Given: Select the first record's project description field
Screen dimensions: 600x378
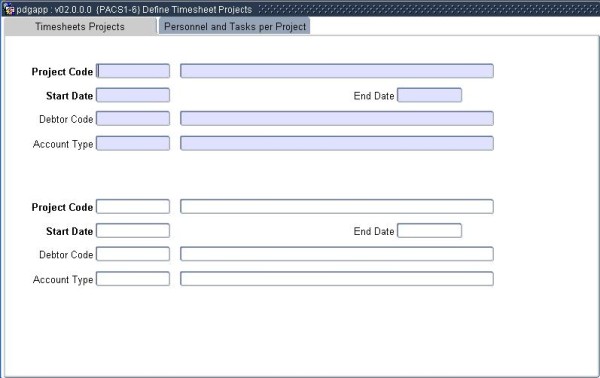Looking at the screenshot, I should 337,71.
